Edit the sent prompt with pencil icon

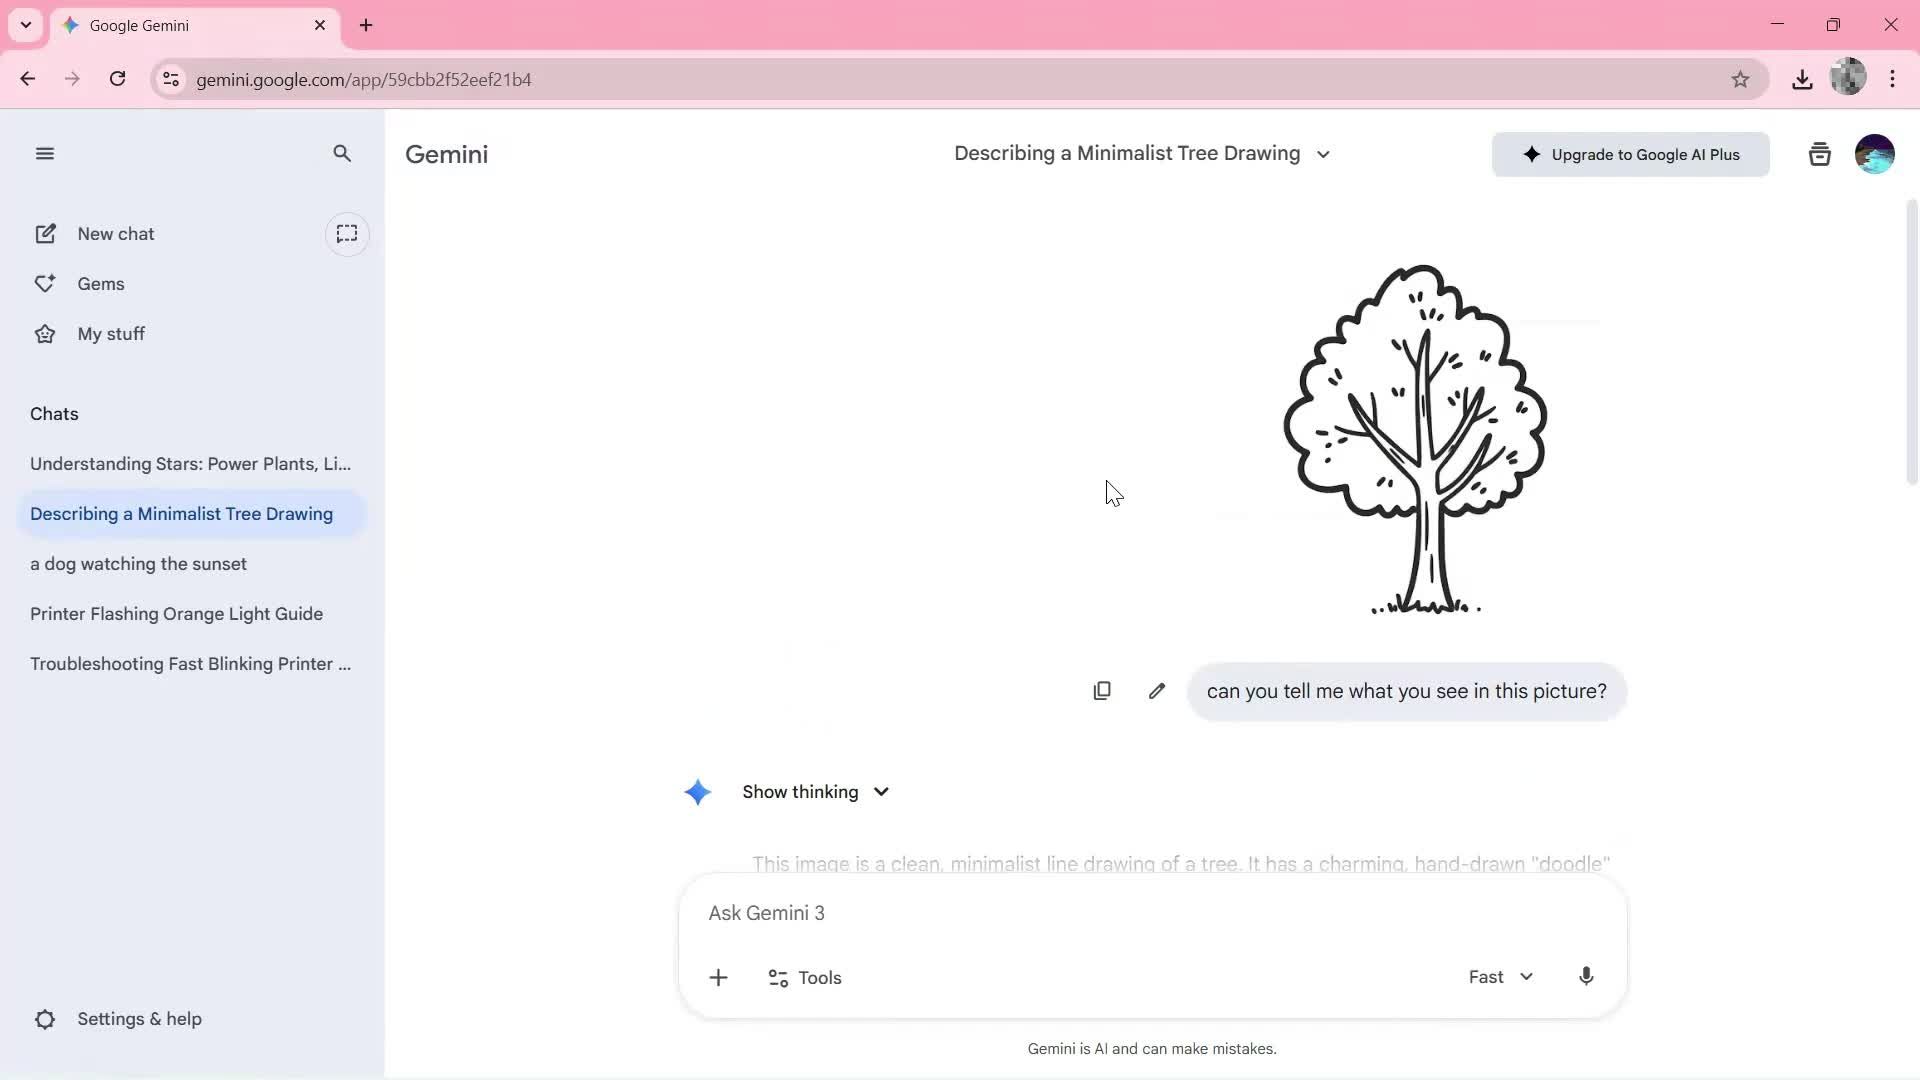1157,690
